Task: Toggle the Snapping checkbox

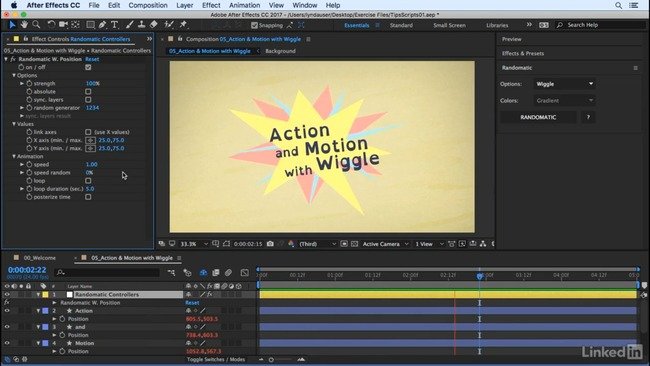Action: pyautogui.click(x=255, y=25)
